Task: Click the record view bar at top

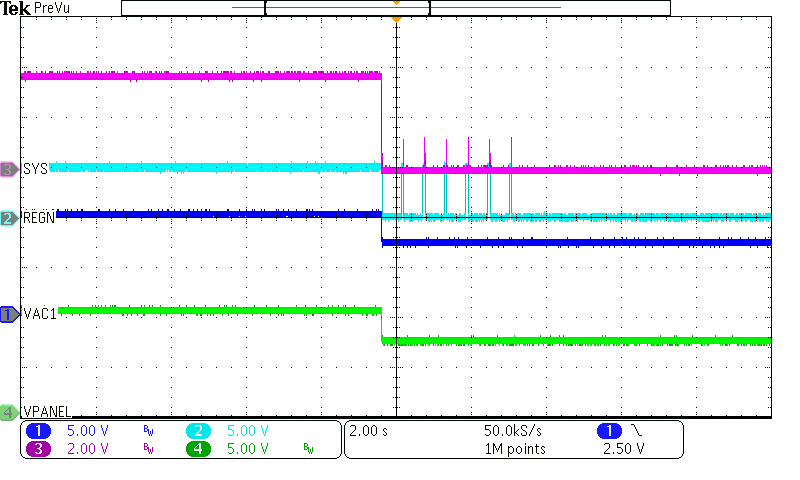Action: pos(395,8)
